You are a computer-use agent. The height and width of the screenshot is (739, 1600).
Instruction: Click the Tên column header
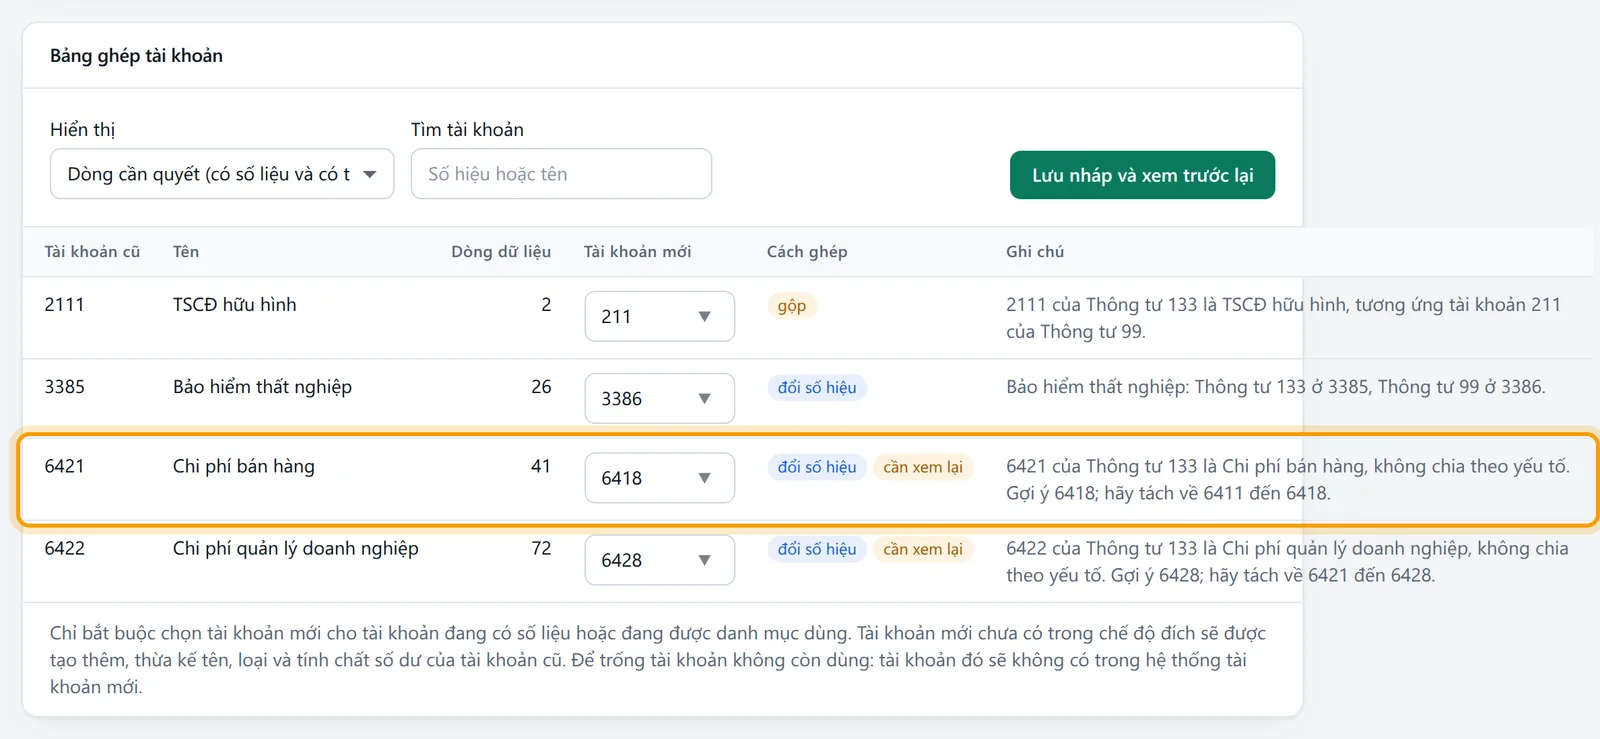tap(186, 252)
